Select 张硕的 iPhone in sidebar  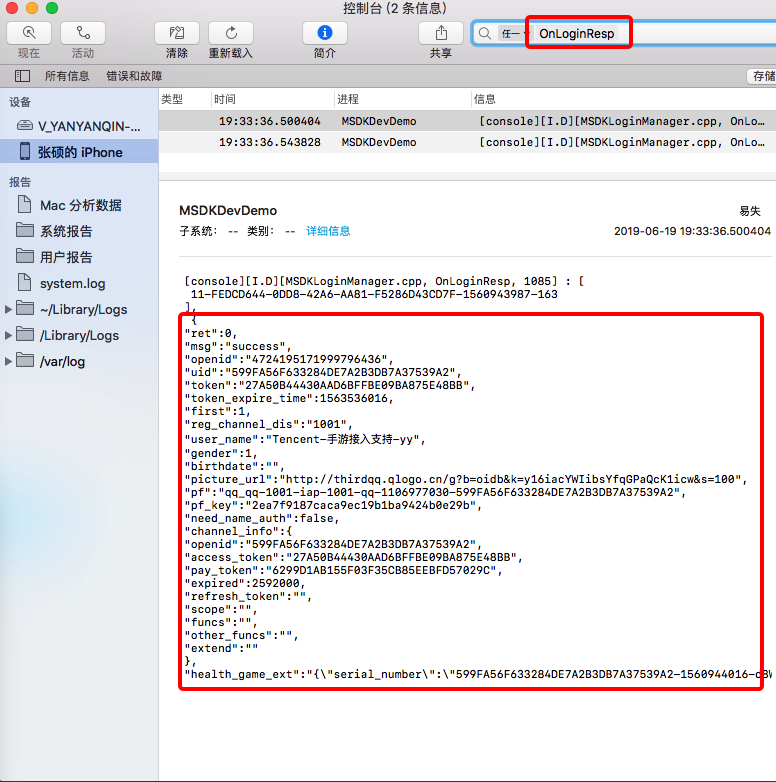pyautogui.click(x=80, y=152)
